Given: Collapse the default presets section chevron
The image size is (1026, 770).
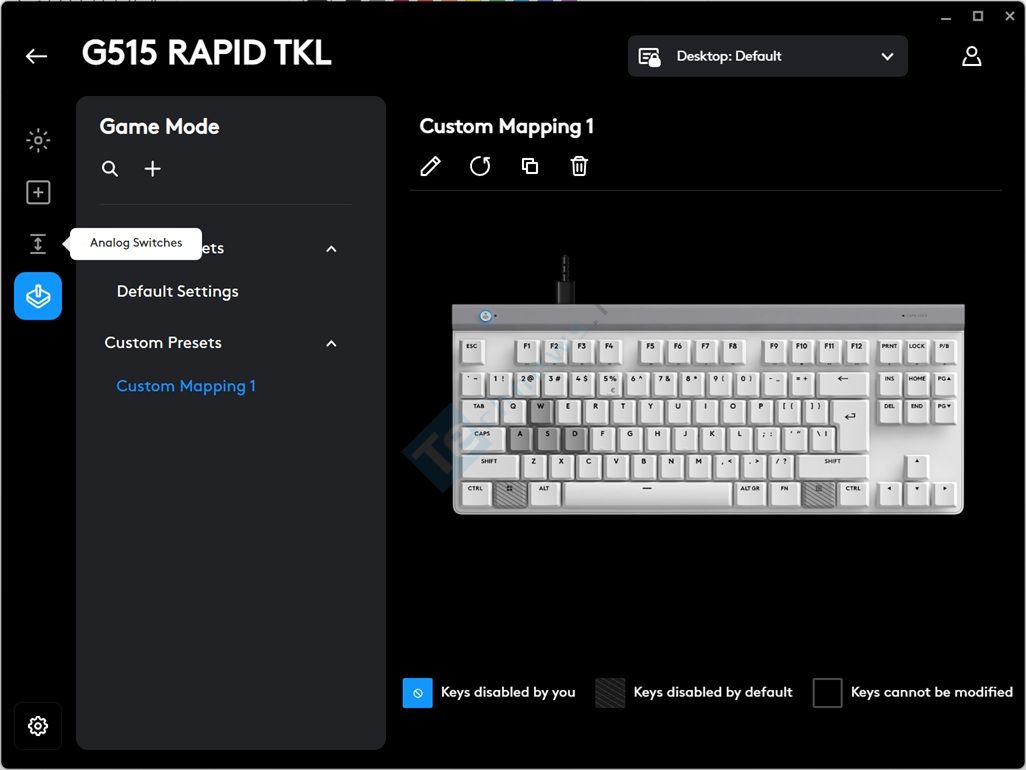Looking at the screenshot, I should (x=331, y=248).
